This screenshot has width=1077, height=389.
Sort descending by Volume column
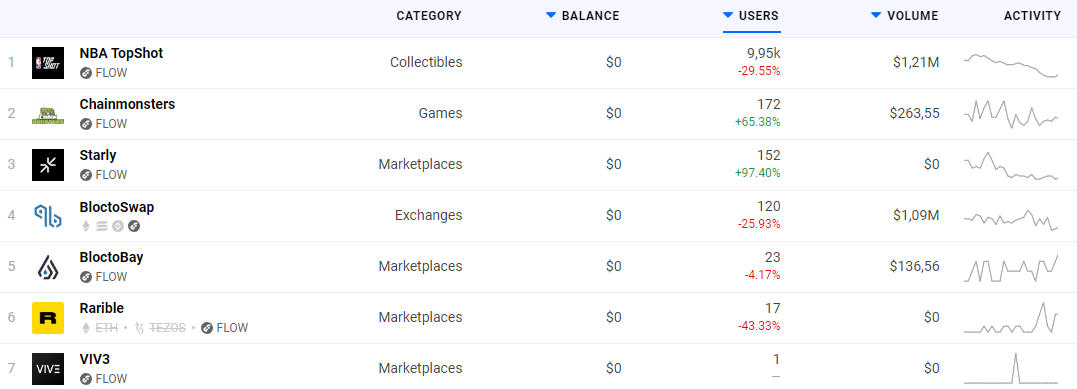(x=876, y=15)
